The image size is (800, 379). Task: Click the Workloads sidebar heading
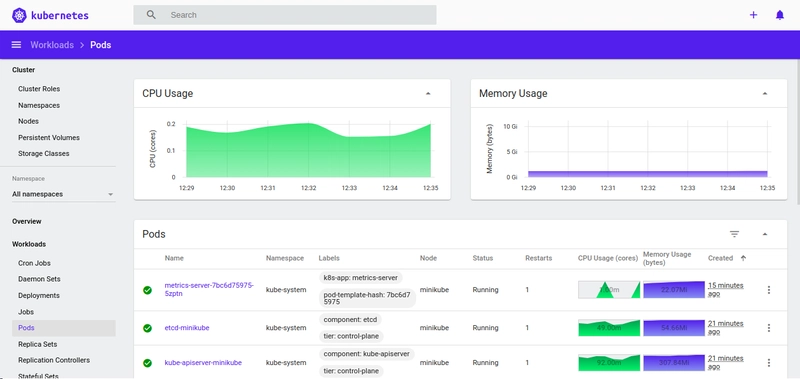[x=29, y=244]
